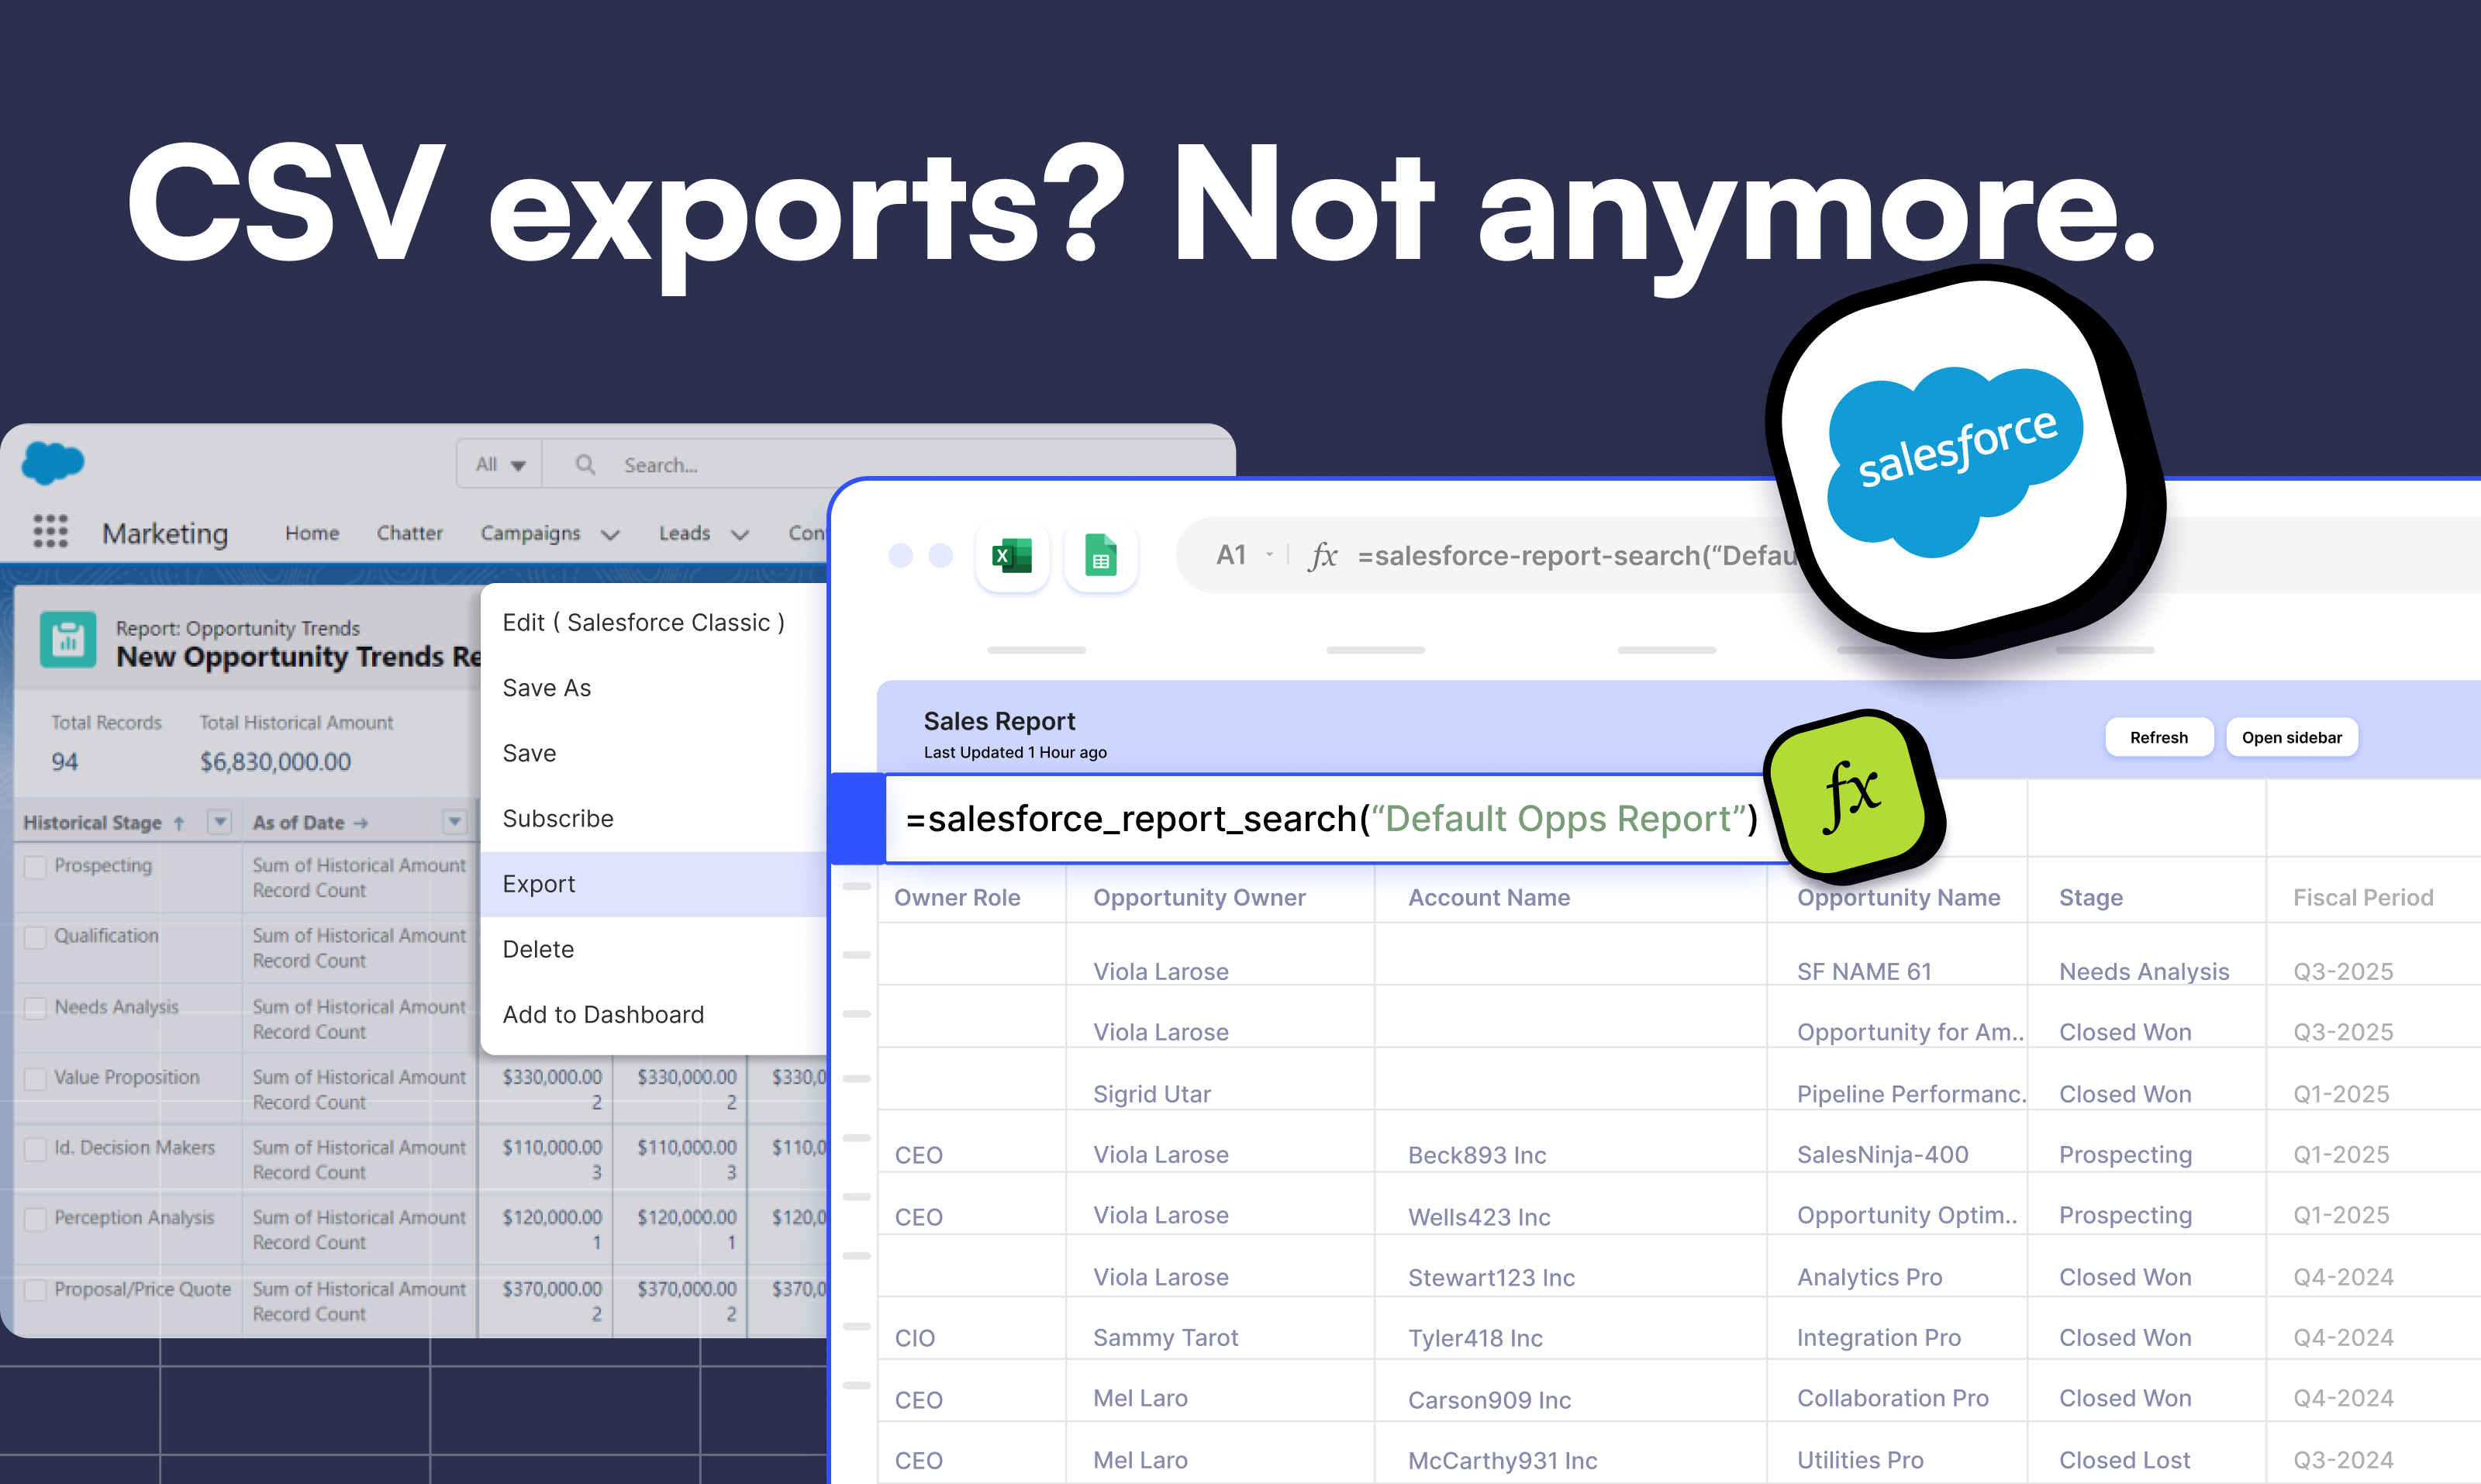Click the Total Historical Amount value
Viewport: 2481px width, 1484px height.
[x=275, y=762]
